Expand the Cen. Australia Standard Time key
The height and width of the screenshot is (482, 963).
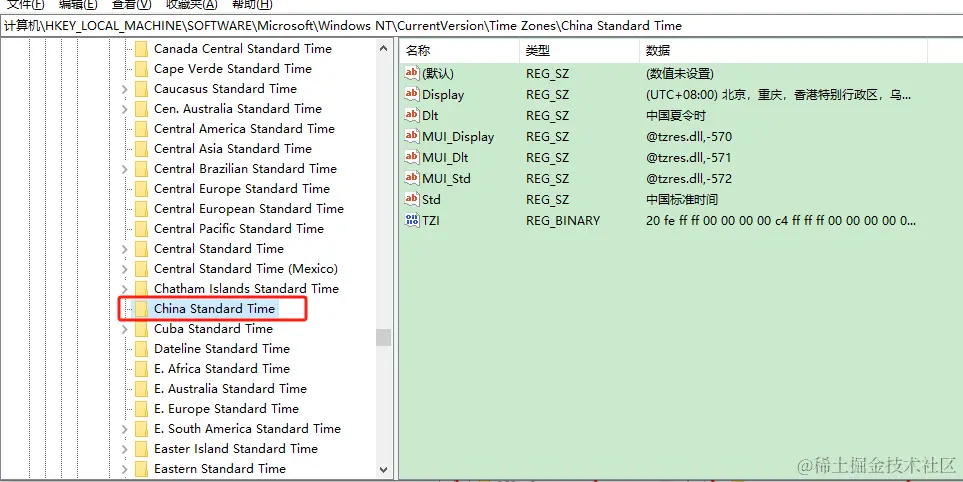(x=125, y=109)
